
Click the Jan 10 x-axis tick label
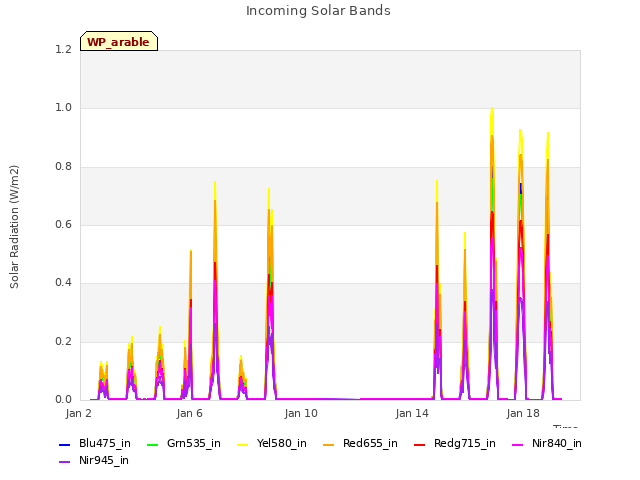(x=301, y=413)
